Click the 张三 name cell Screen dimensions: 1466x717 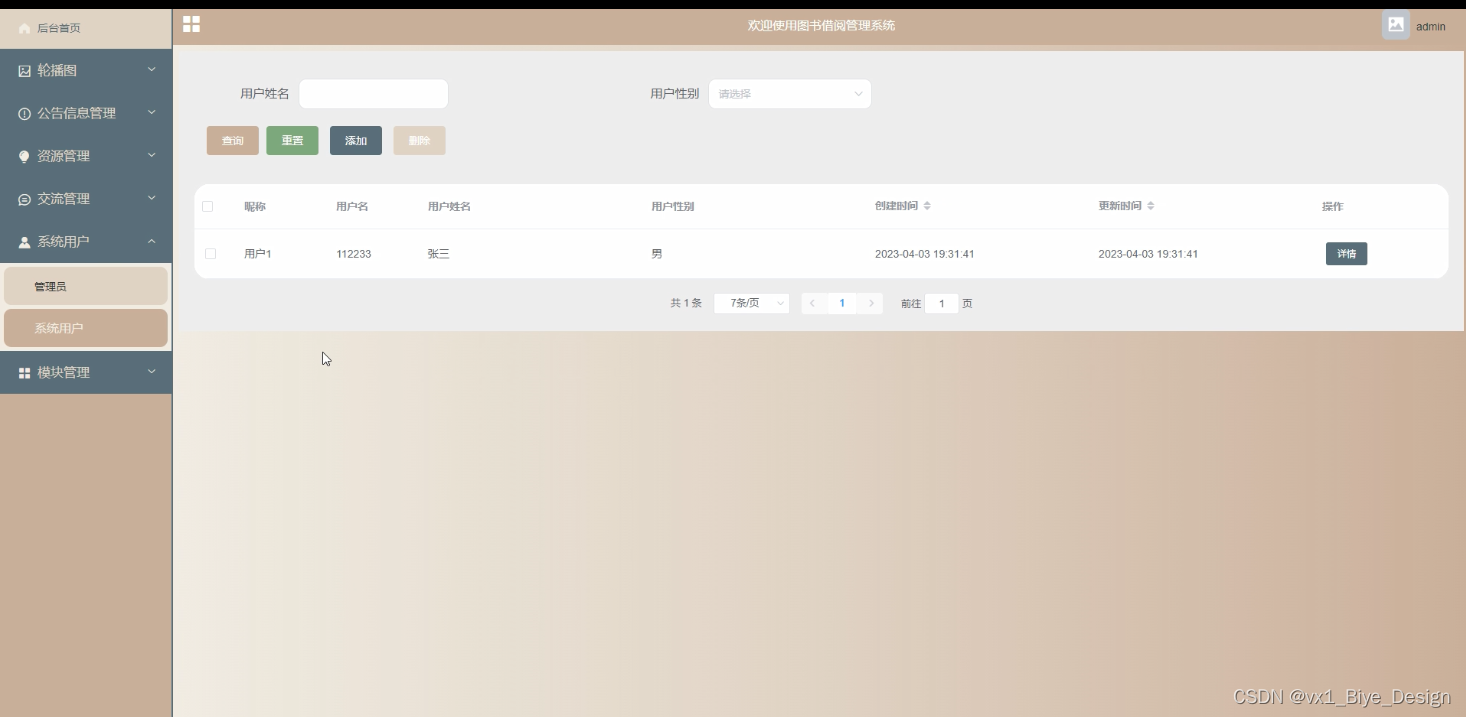point(439,254)
